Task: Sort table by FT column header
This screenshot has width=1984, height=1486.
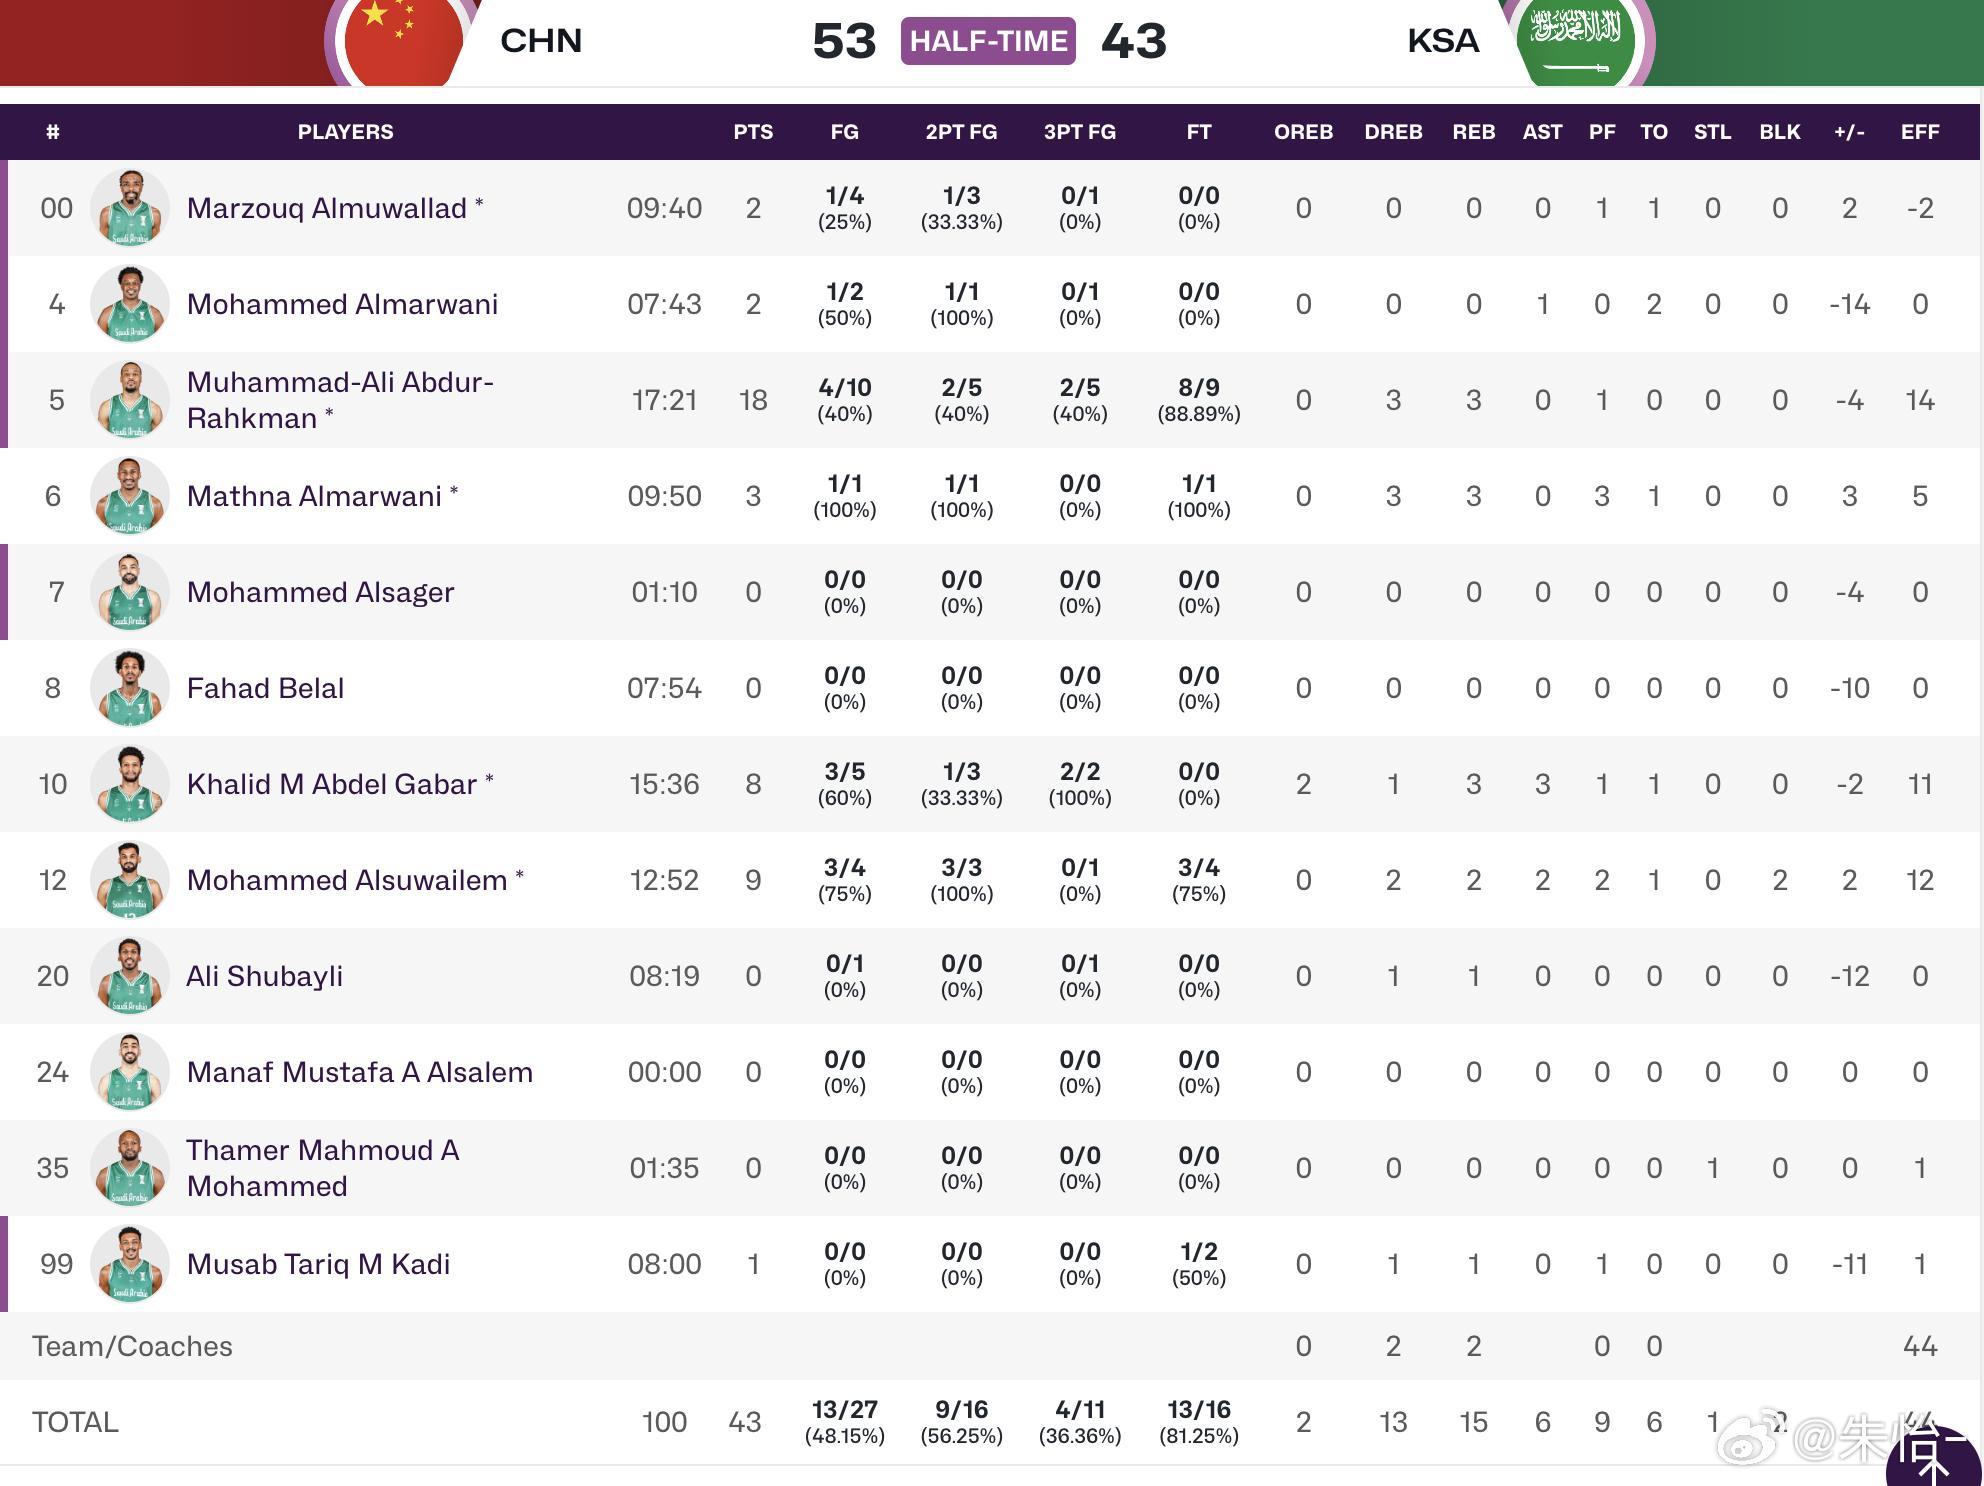Action: [x=1199, y=132]
